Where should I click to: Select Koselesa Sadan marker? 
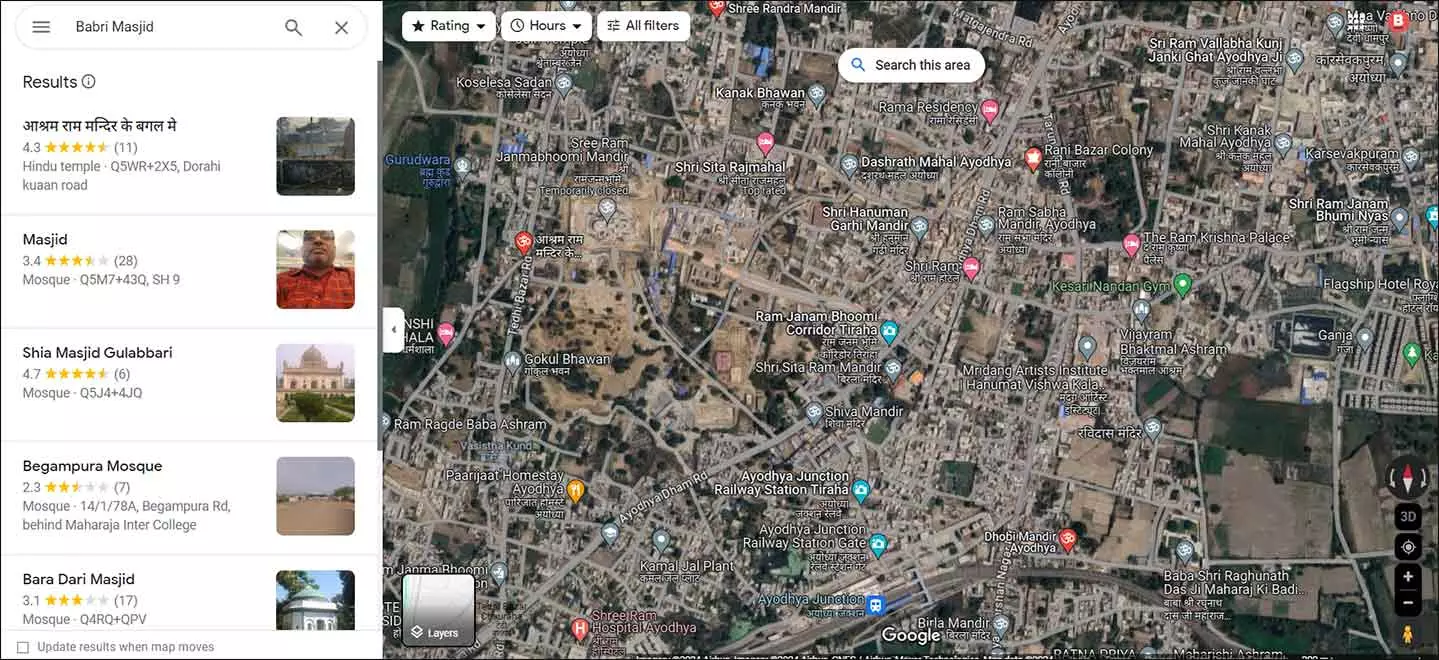click(x=564, y=83)
